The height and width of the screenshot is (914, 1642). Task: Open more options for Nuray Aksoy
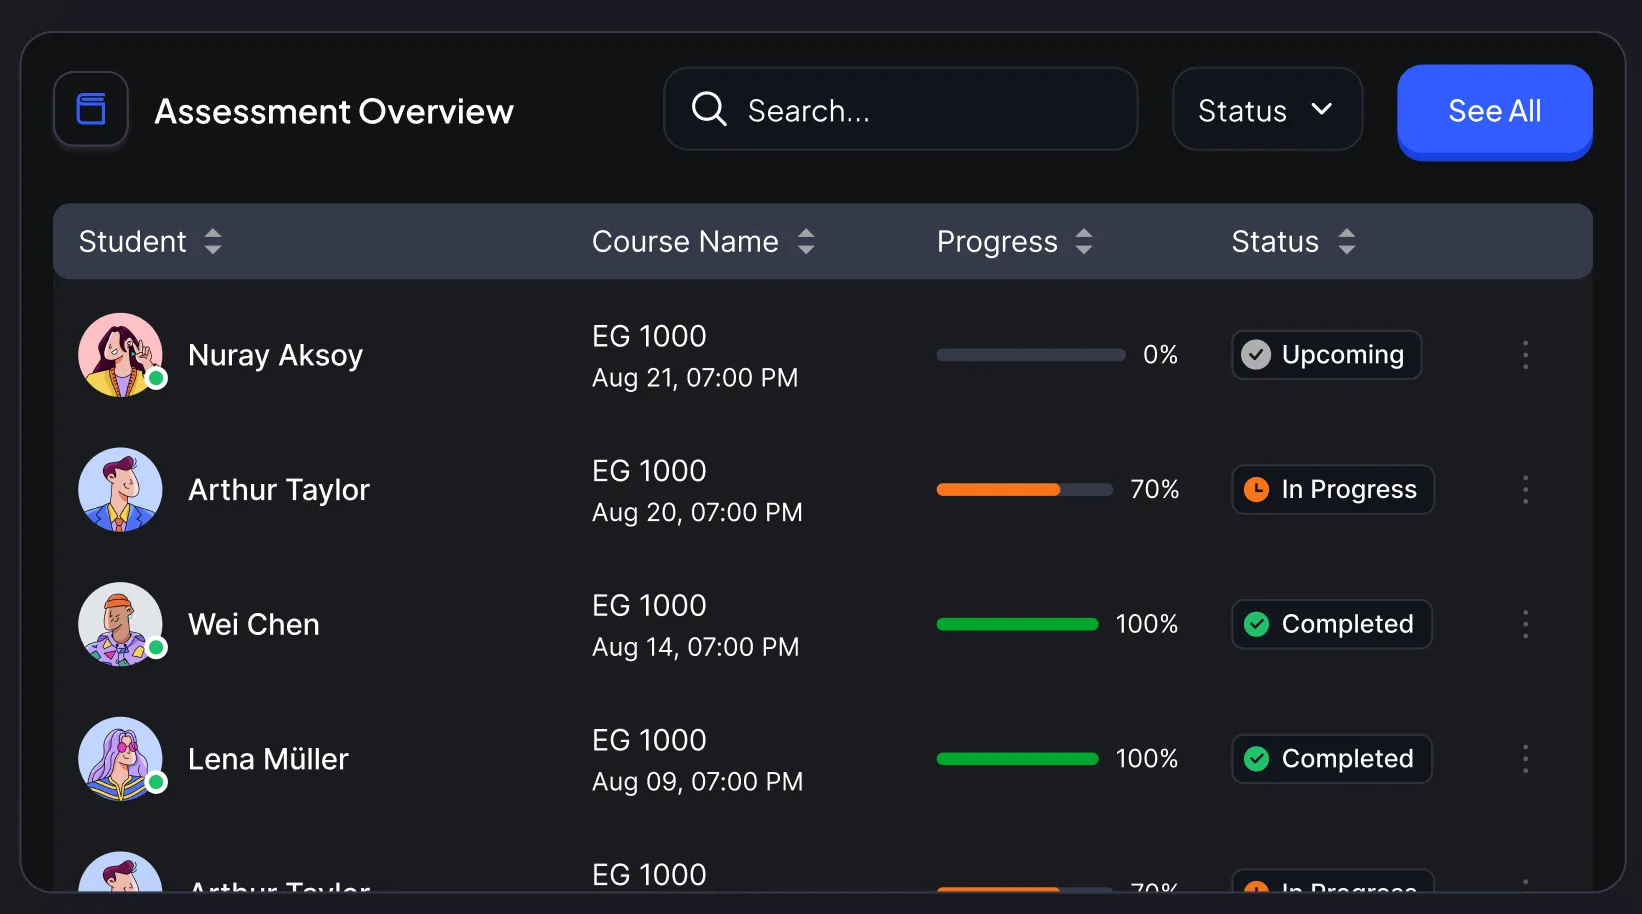pos(1525,355)
